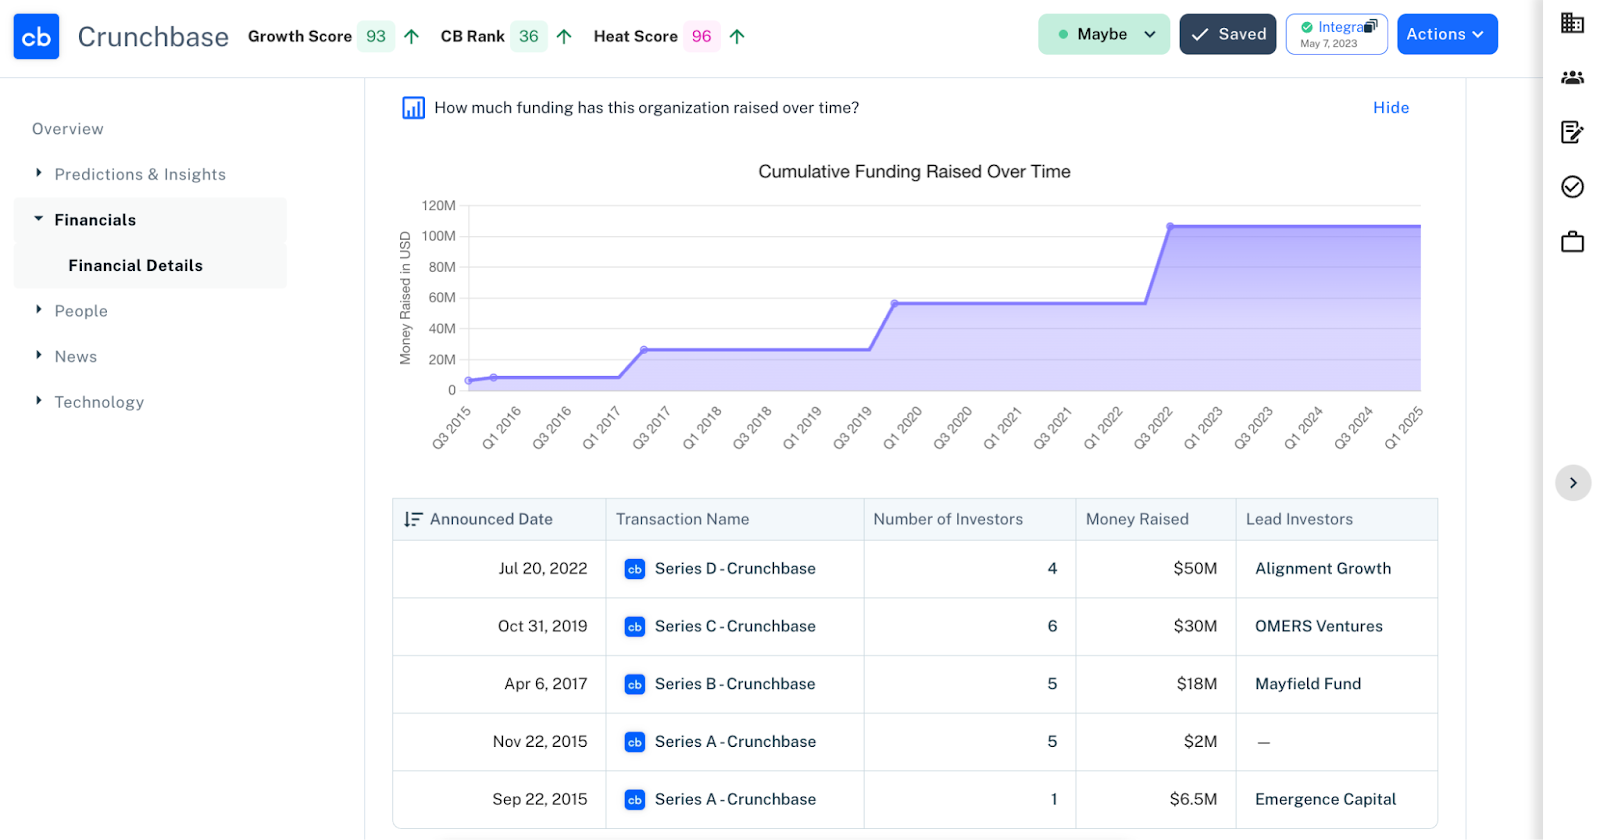Image resolution: width=1600 pixels, height=840 pixels.
Task: Open Alignment Growth lead investor link
Action: (1323, 569)
